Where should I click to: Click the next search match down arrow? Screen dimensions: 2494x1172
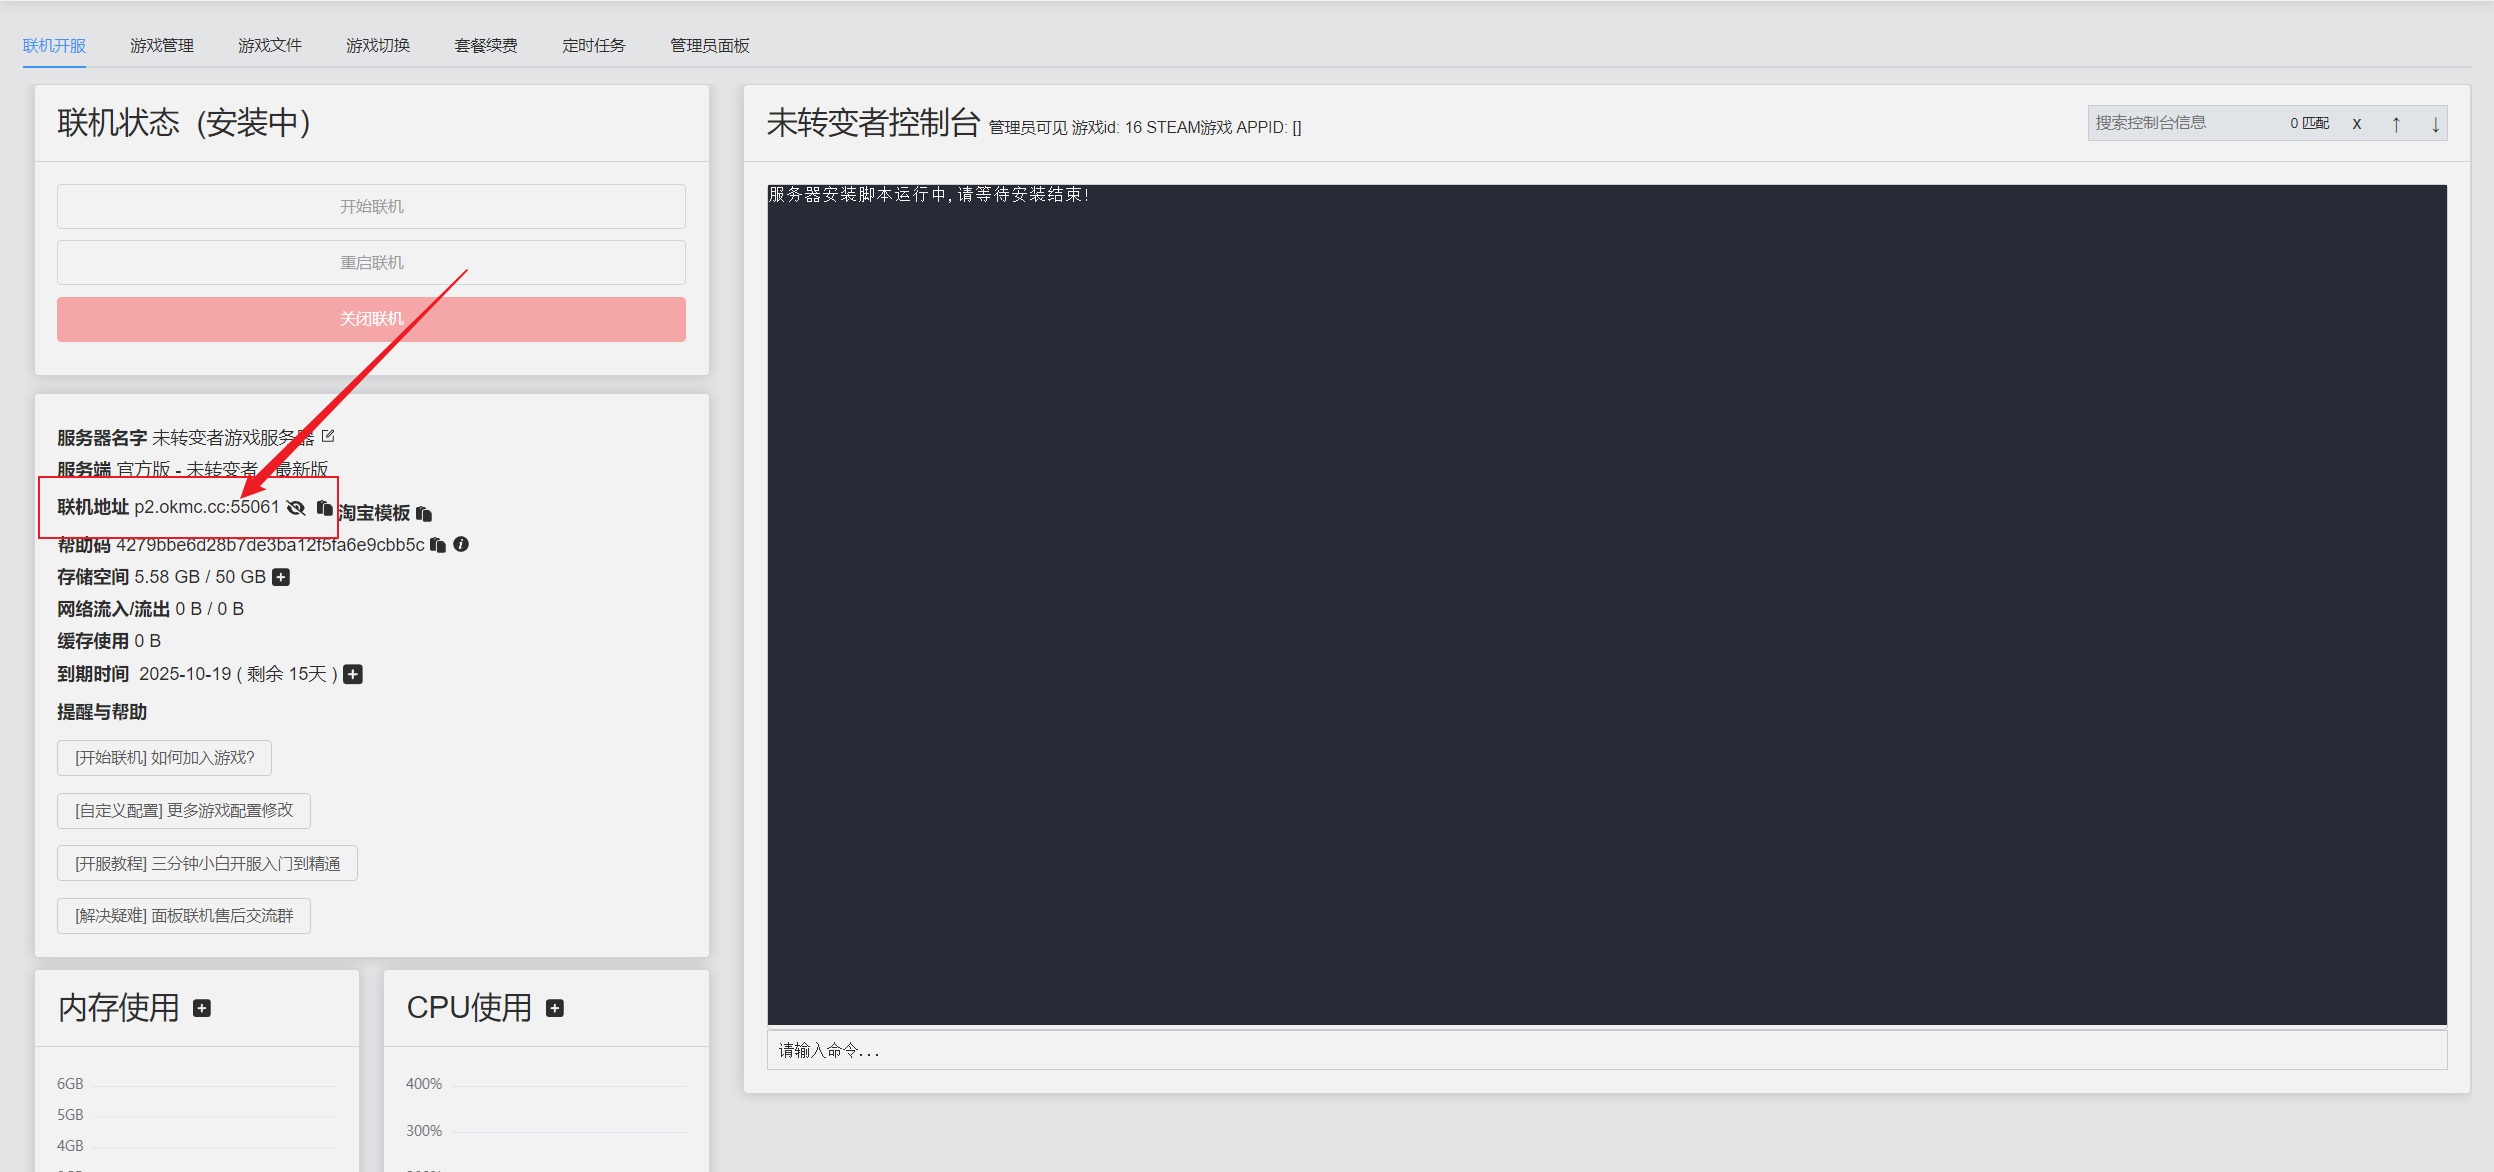click(2435, 124)
